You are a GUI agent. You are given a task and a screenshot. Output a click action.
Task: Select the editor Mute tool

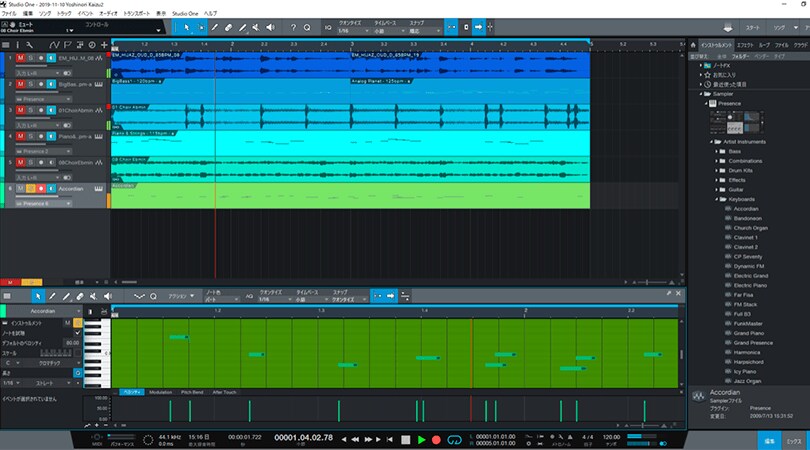(94, 296)
